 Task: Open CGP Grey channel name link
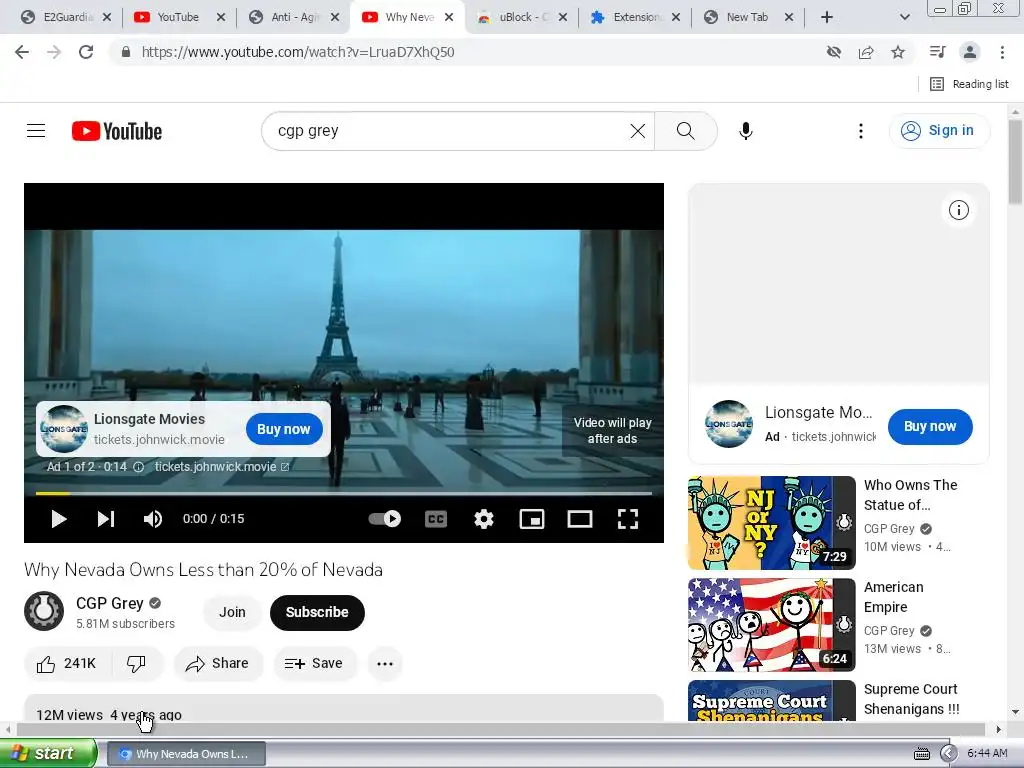pos(110,603)
